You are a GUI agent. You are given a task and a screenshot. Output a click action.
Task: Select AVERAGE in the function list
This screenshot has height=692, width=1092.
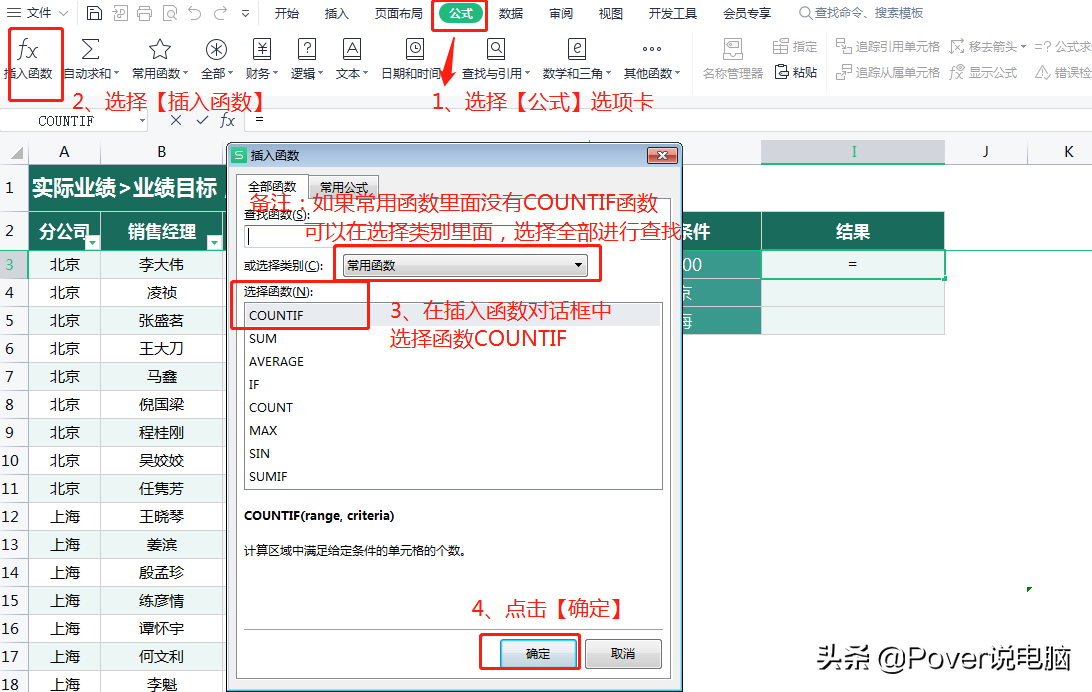[453, 361]
